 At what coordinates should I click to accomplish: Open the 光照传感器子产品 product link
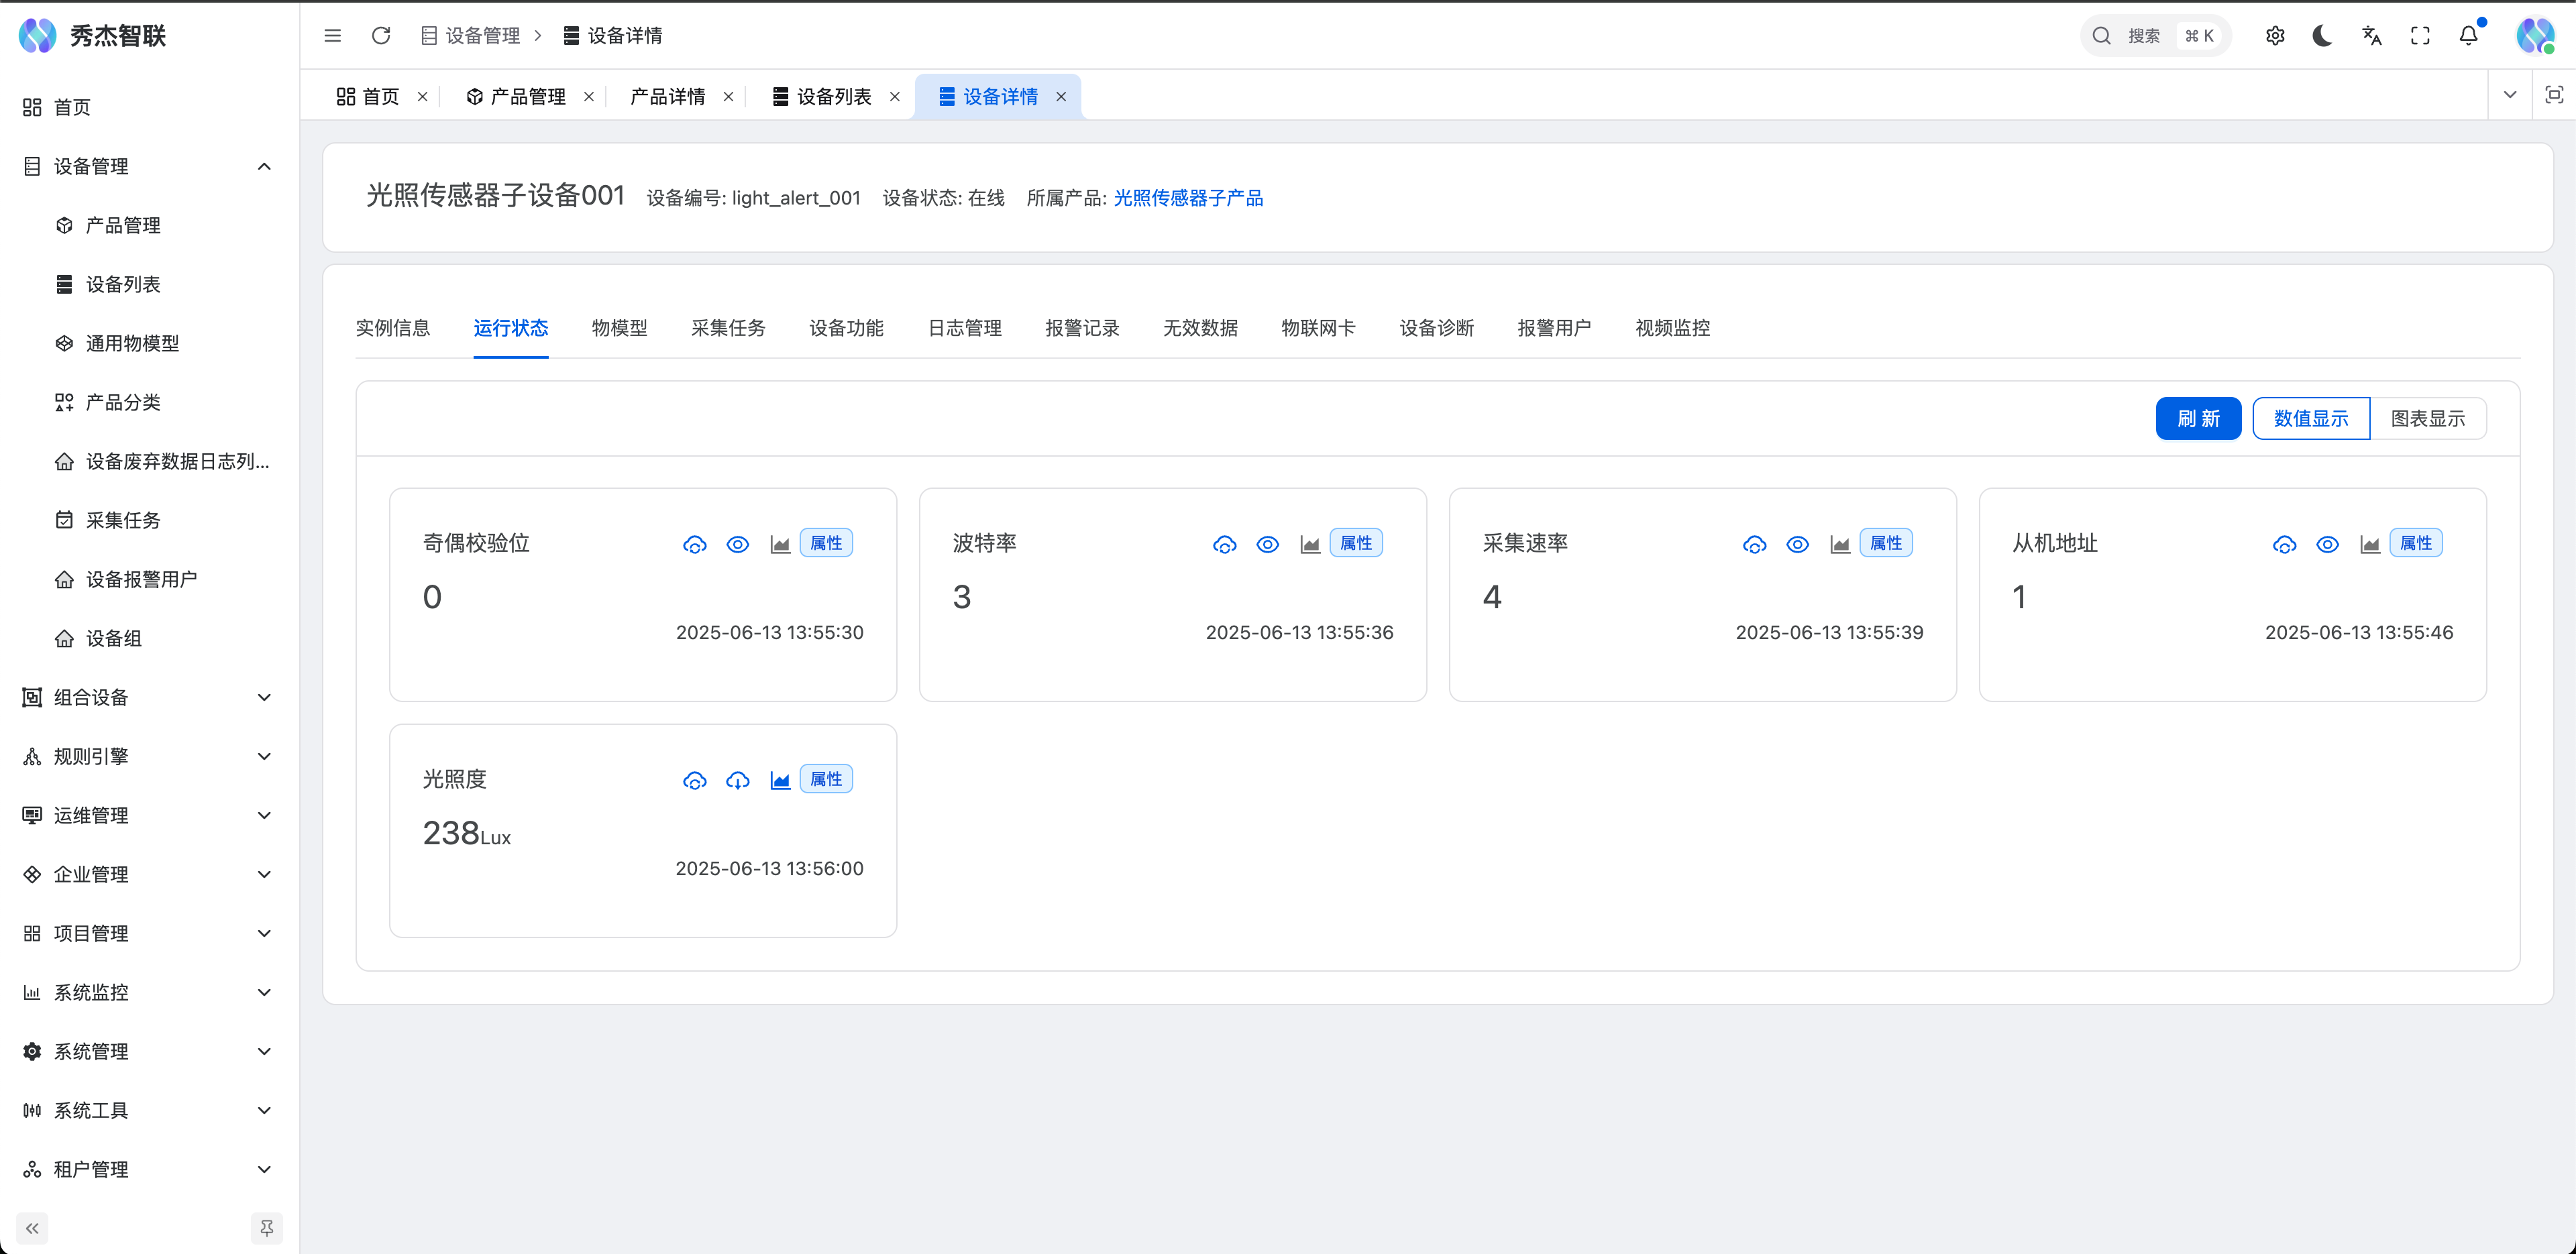1188,197
